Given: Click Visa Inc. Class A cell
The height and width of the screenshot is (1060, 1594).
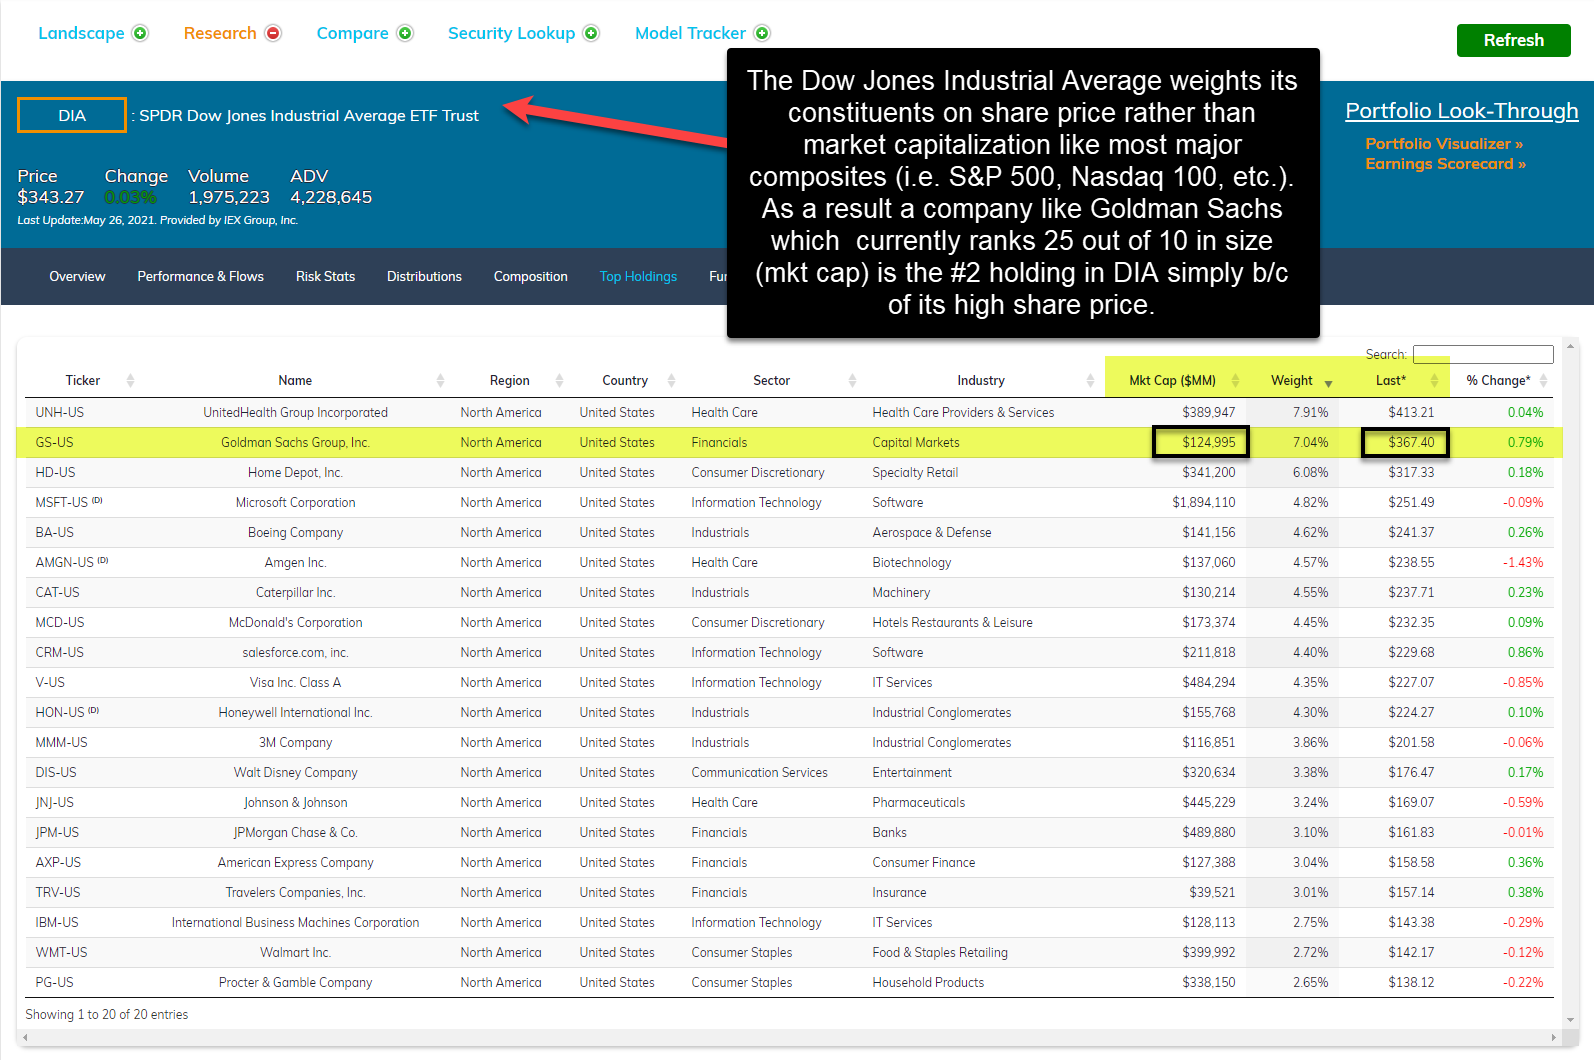Looking at the screenshot, I should click(295, 683).
